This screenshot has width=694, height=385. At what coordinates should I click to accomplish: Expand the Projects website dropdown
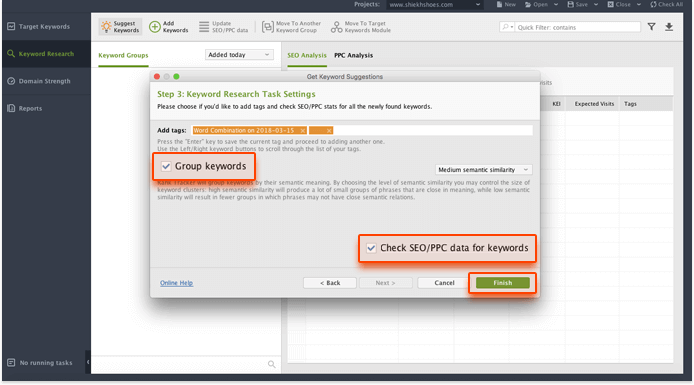(434, 5)
